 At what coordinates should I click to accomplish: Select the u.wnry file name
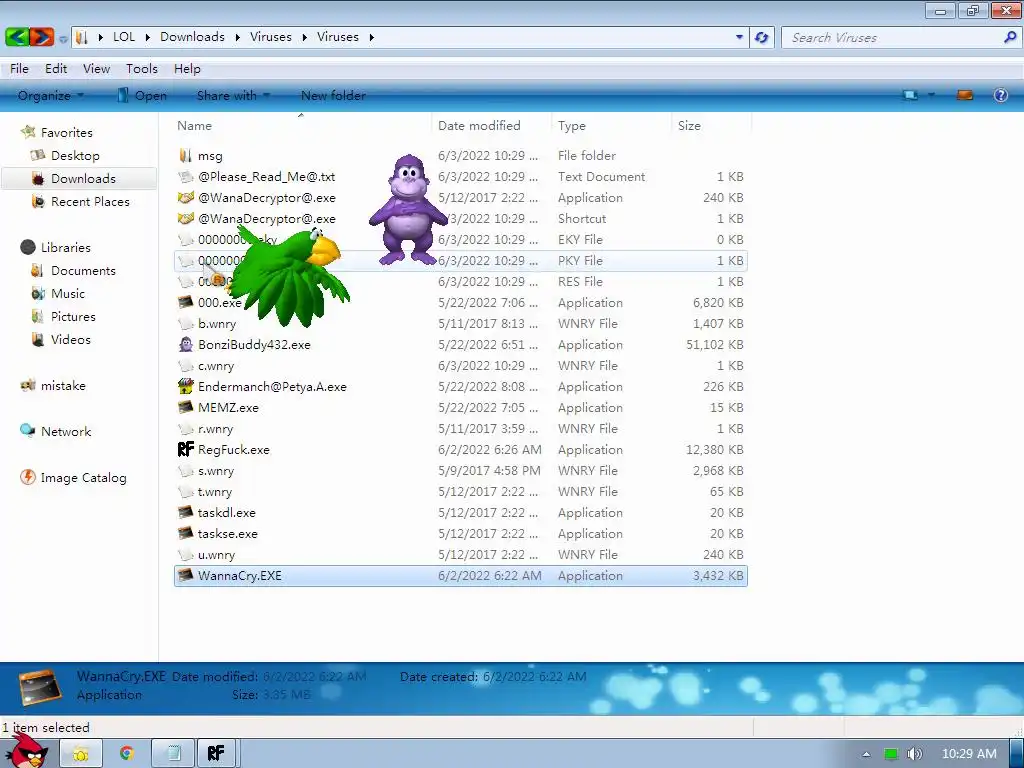pos(216,555)
